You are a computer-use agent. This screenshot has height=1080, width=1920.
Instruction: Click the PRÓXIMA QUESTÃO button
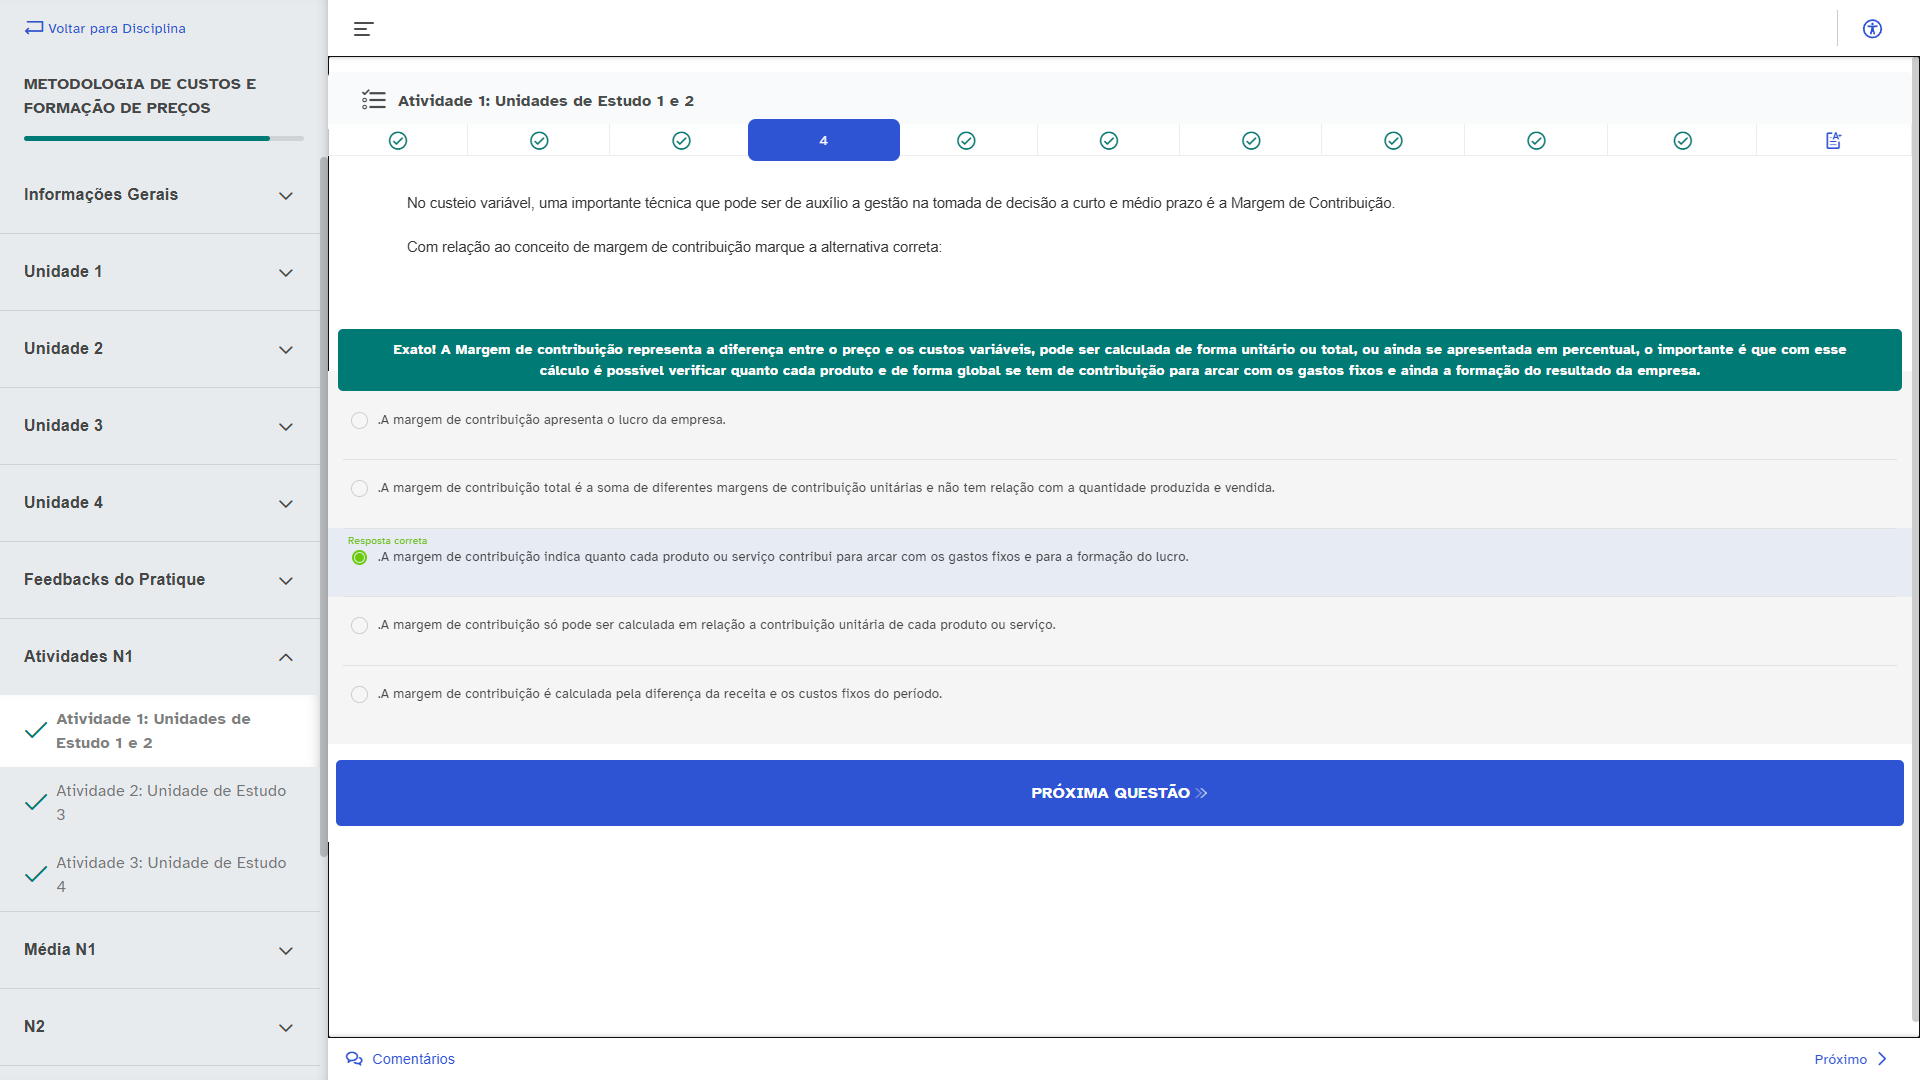click(1119, 793)
